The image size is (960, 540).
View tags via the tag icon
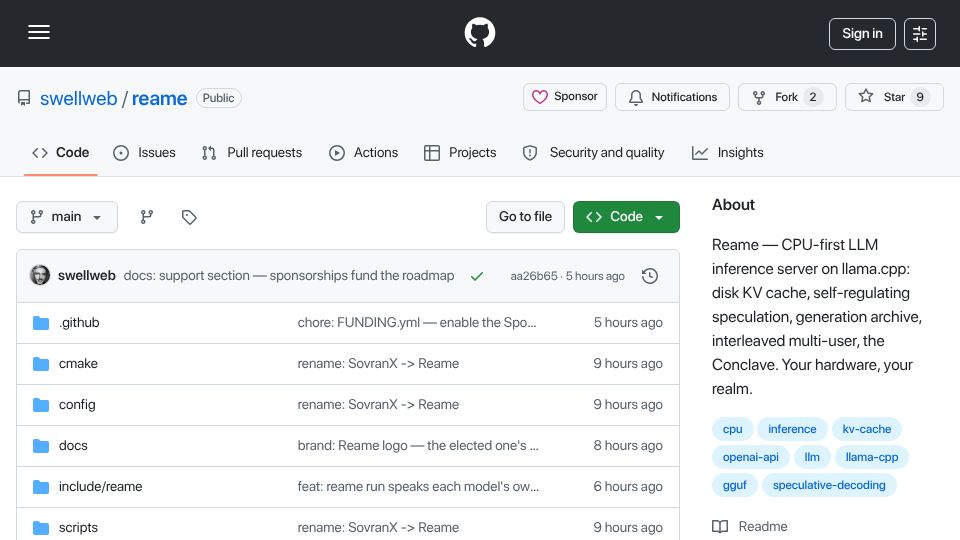189,217
